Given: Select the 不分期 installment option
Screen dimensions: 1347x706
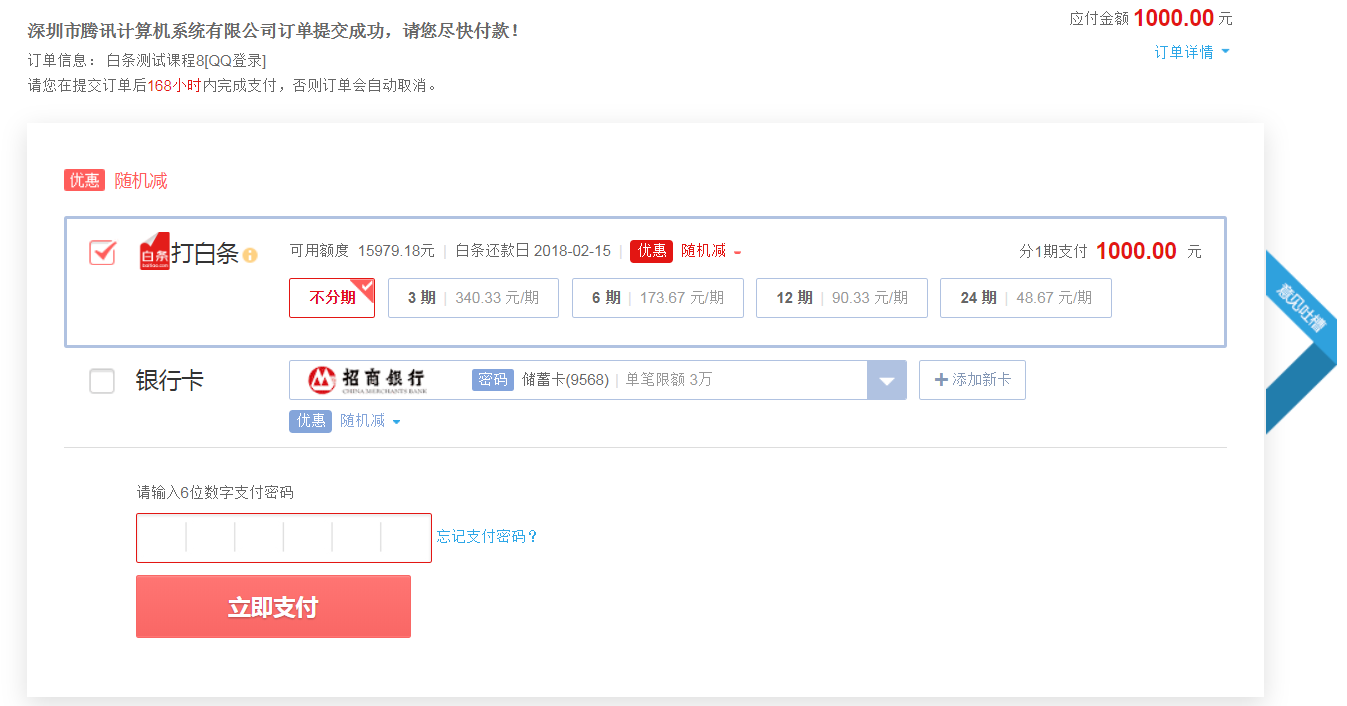Looking at the screenshot, I should (x=332, y=298).
